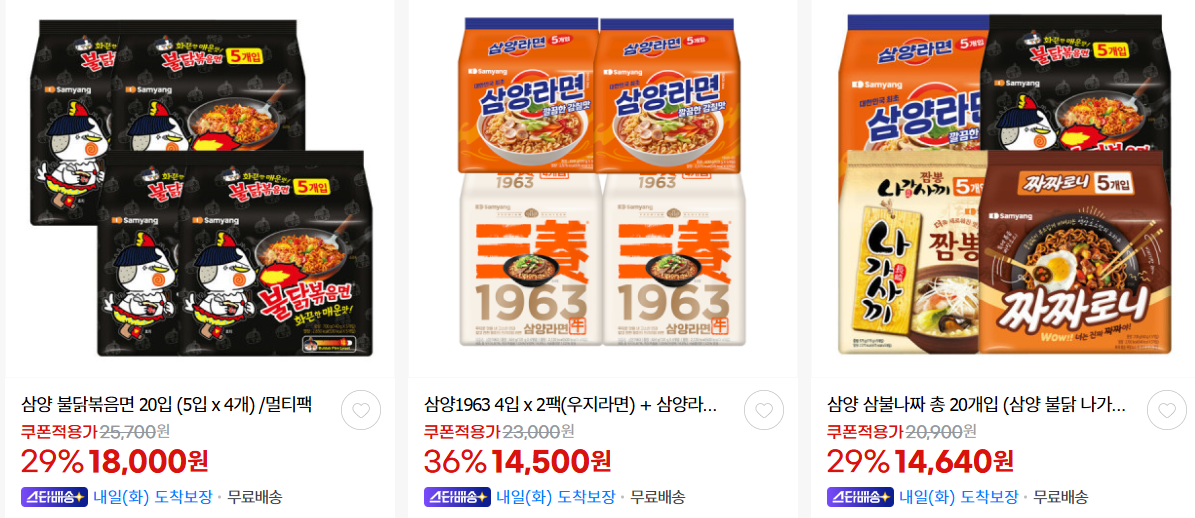Favorite the 삼불나짜 총 20개입 product
The height and width of the screenshot is (518, 1195).
pos(1167,411)
